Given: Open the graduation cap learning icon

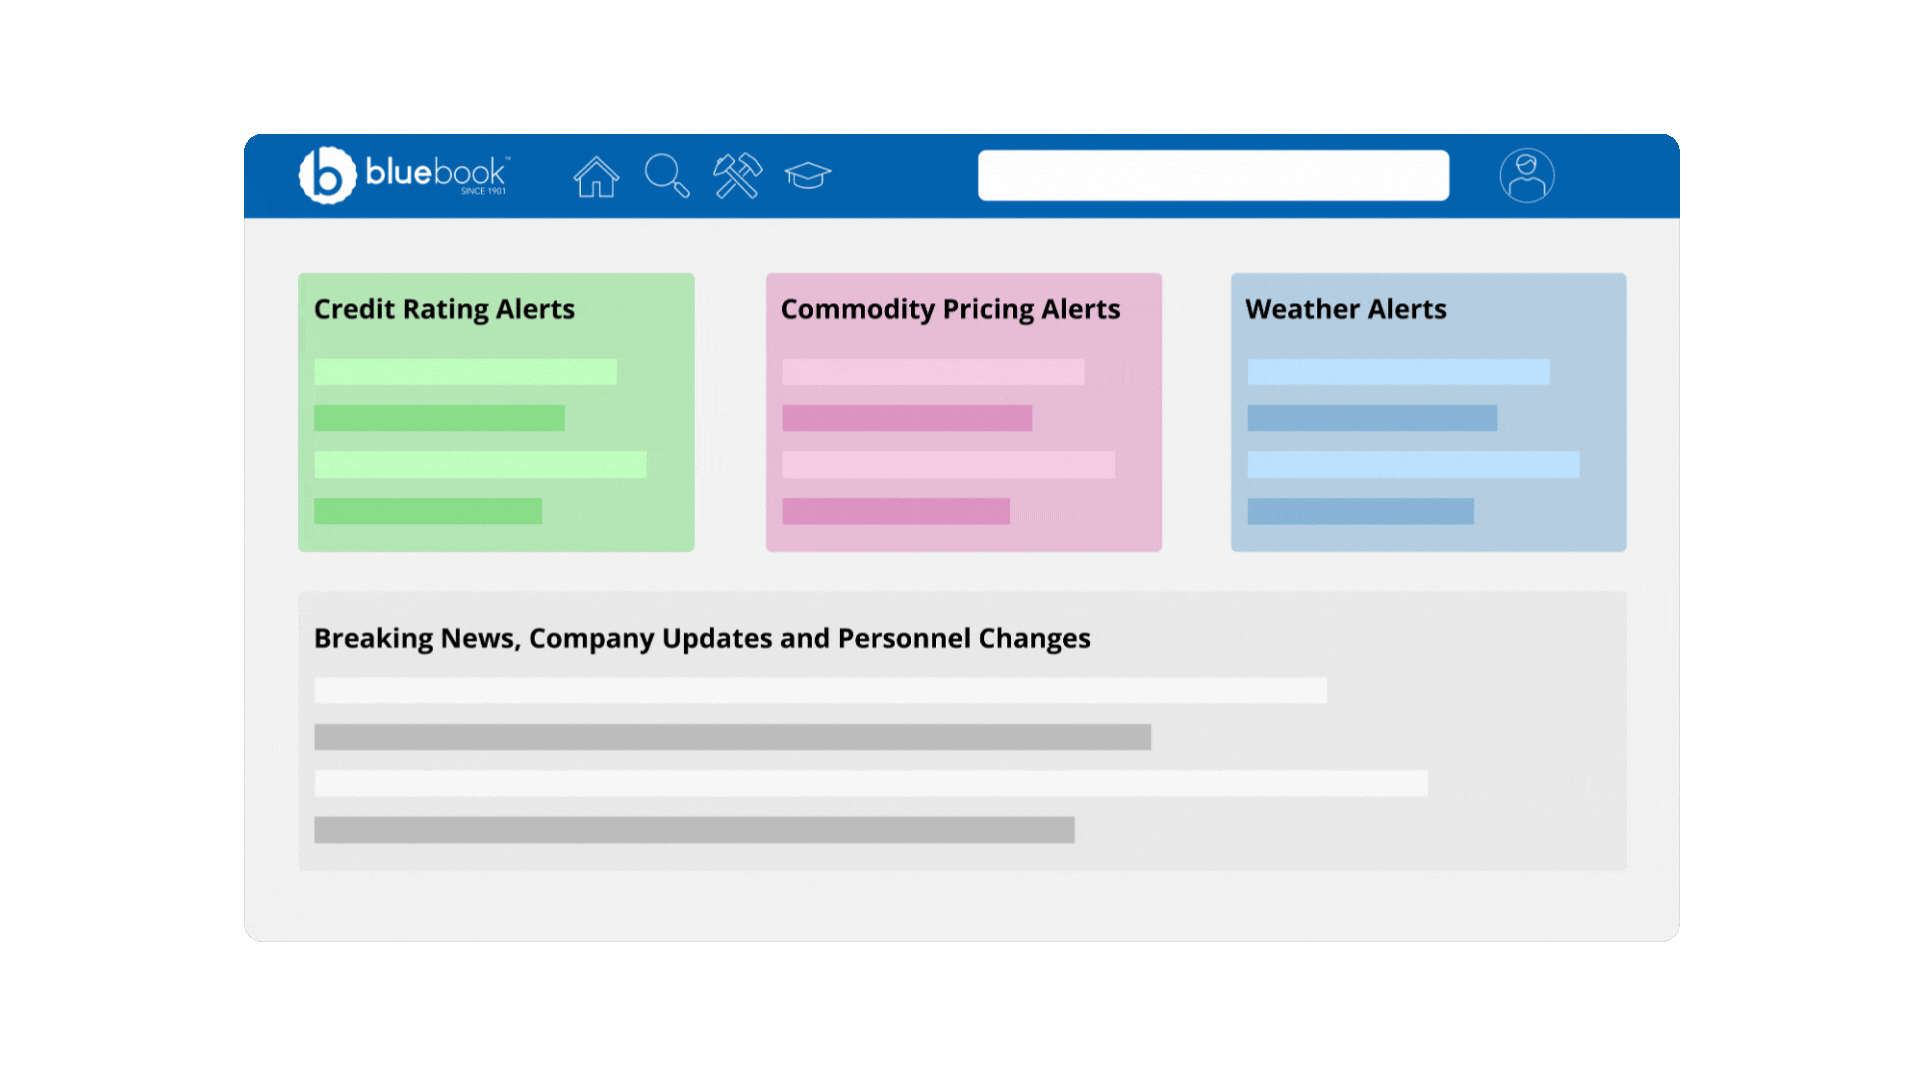Looking at the screenshot, I should [808, 176].
